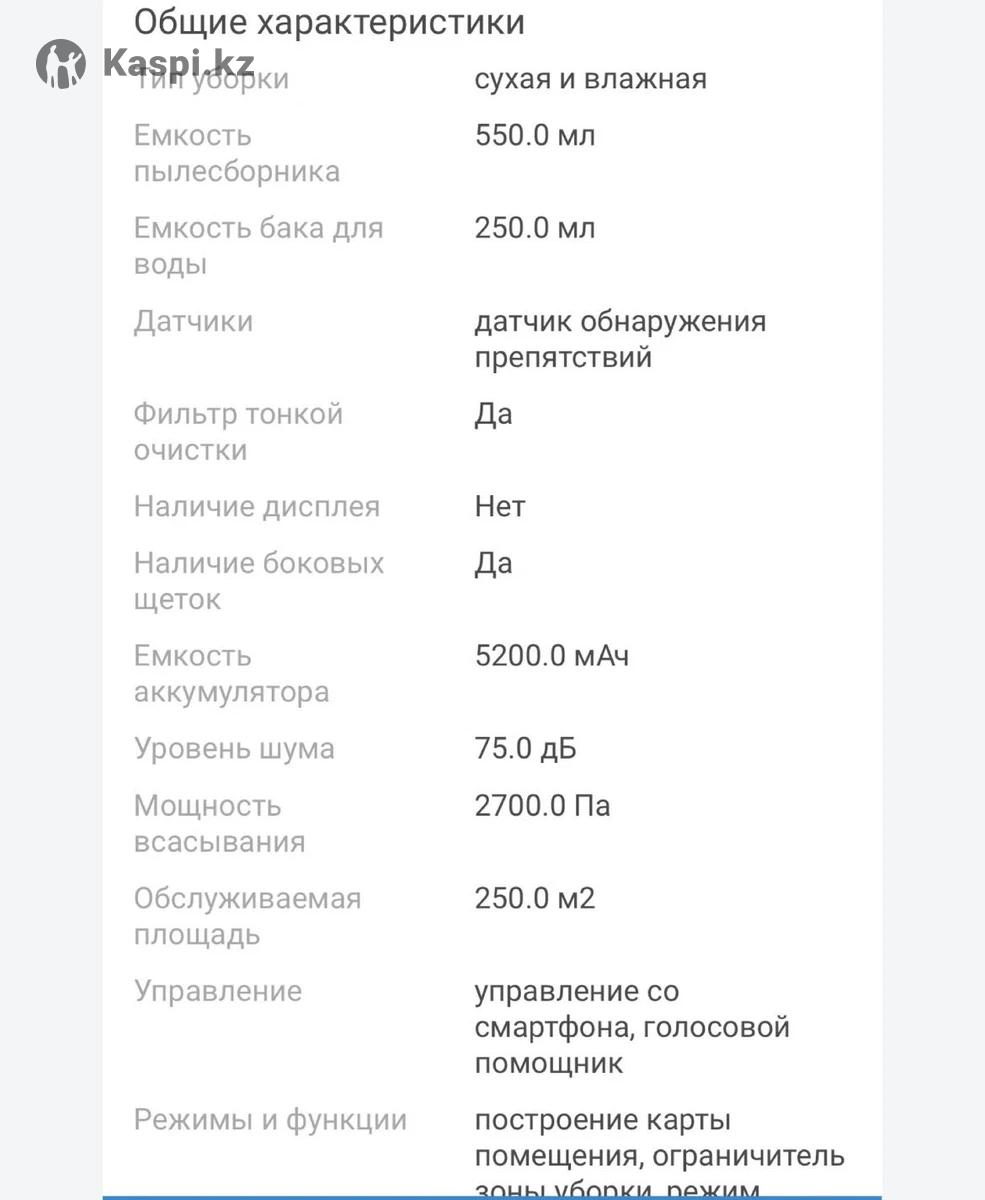
Task: Click the "Датчики" specification label
Action: click(x=193, y=322)
